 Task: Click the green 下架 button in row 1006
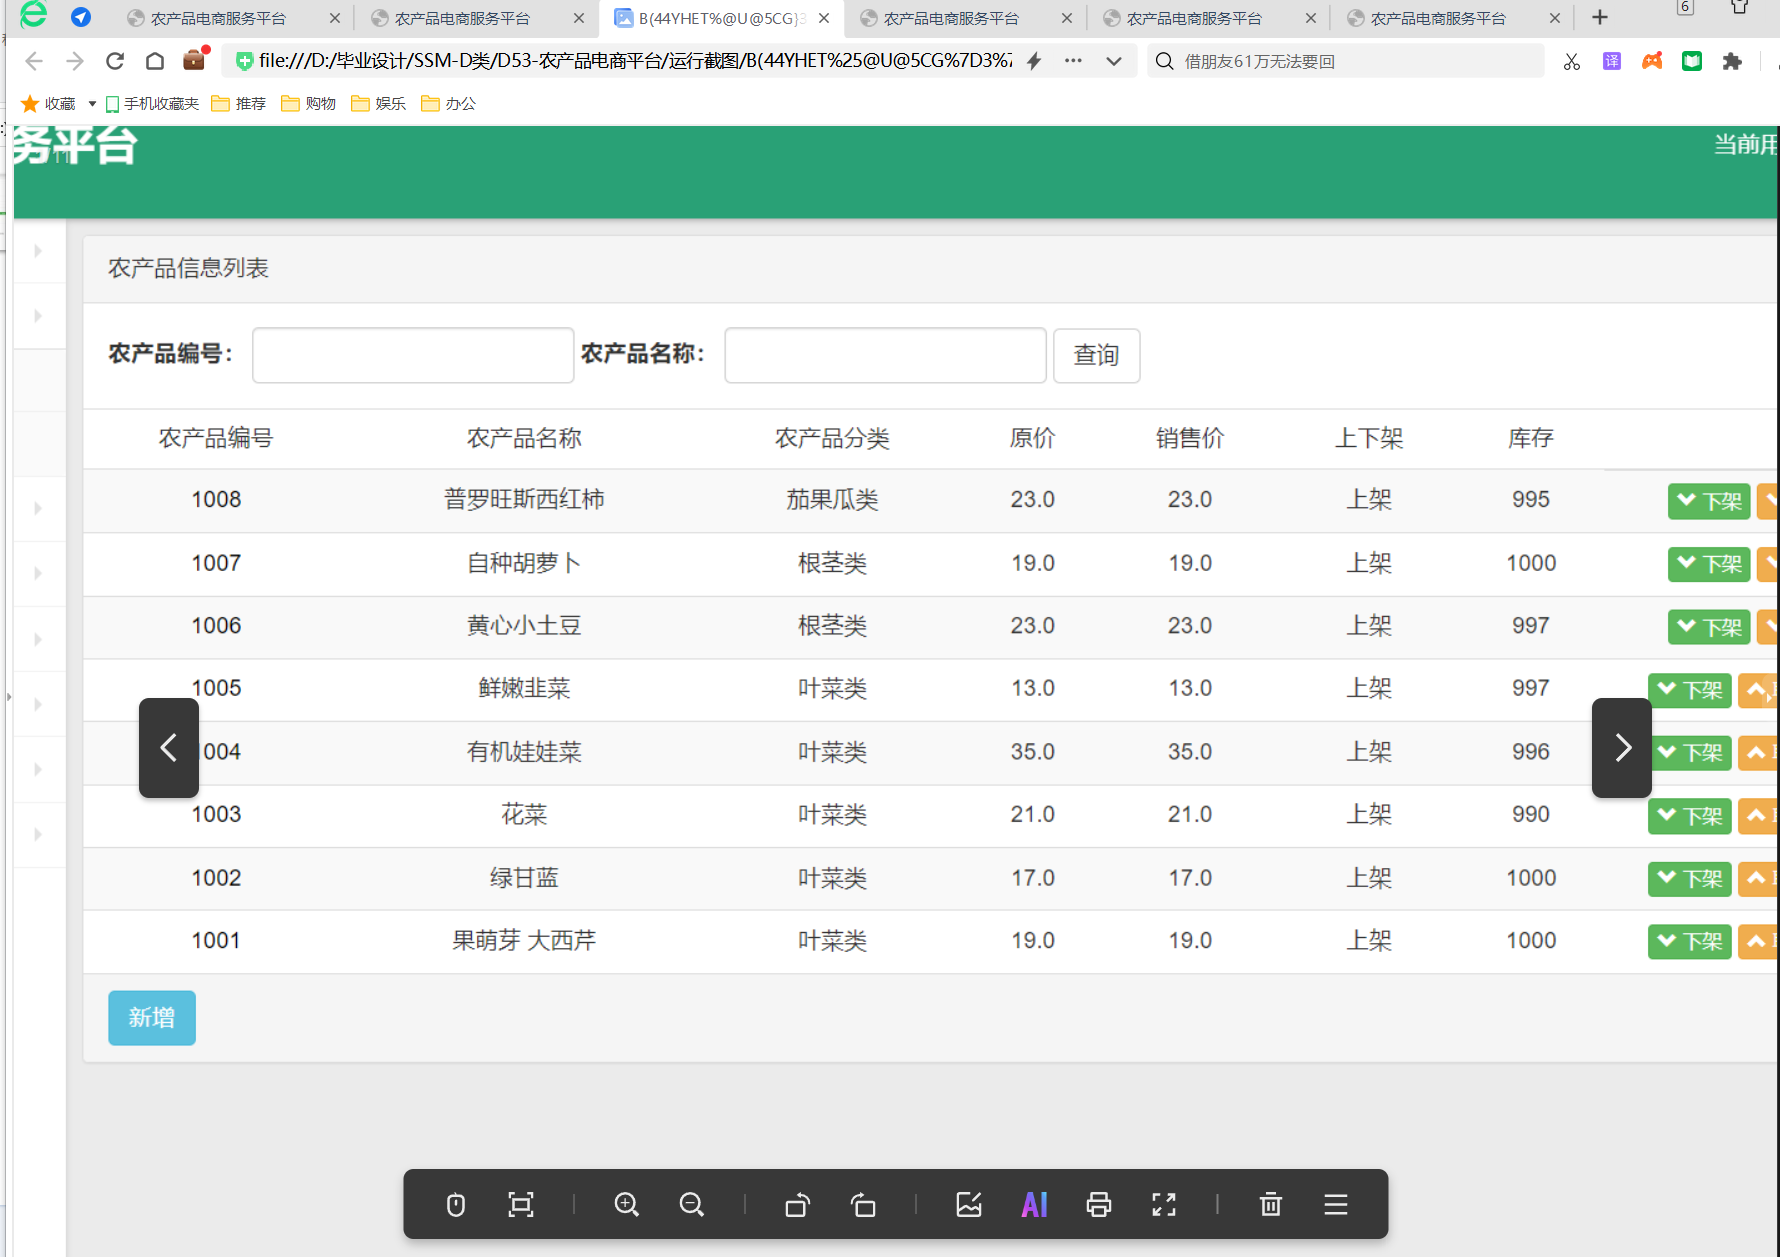1709,627
